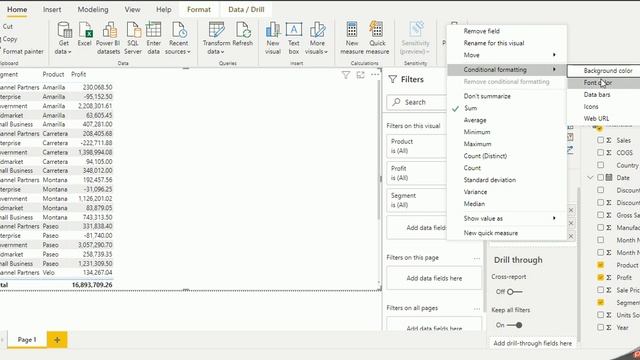Check the Sales field checkbox
The height and width of the screenshot is (360, 640).
(x=600, y=140)
